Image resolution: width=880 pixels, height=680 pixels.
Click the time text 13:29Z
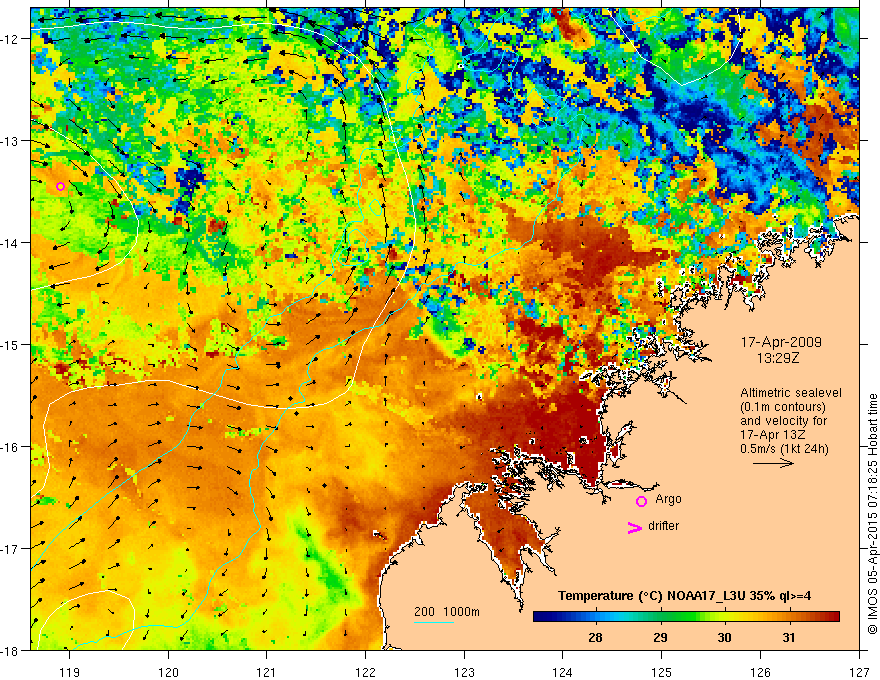pyautogui.click(x=778, y=357)
